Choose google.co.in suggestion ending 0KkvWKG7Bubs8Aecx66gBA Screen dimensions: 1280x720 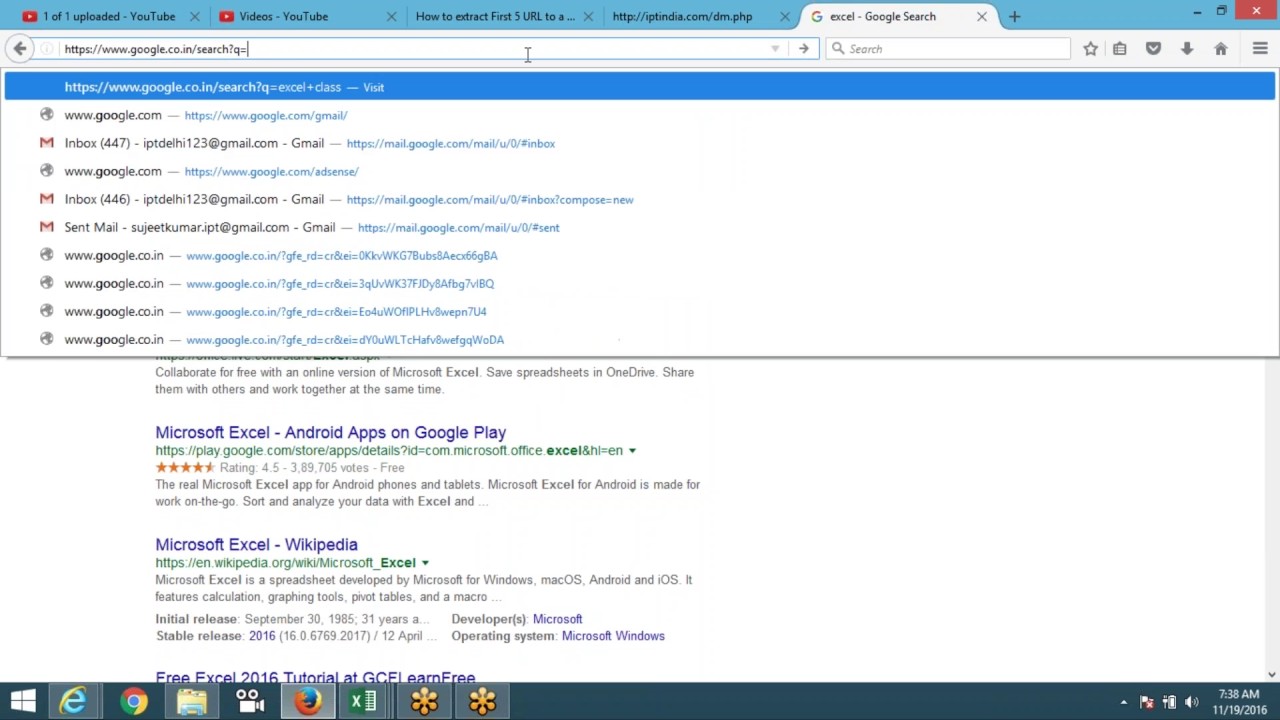click(x=640, y=255)
